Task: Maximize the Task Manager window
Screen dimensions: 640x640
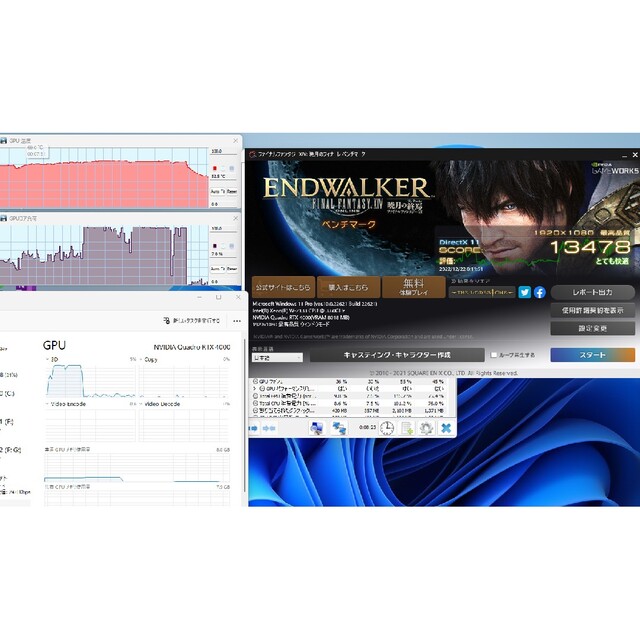Action: [x=218, y=297]
